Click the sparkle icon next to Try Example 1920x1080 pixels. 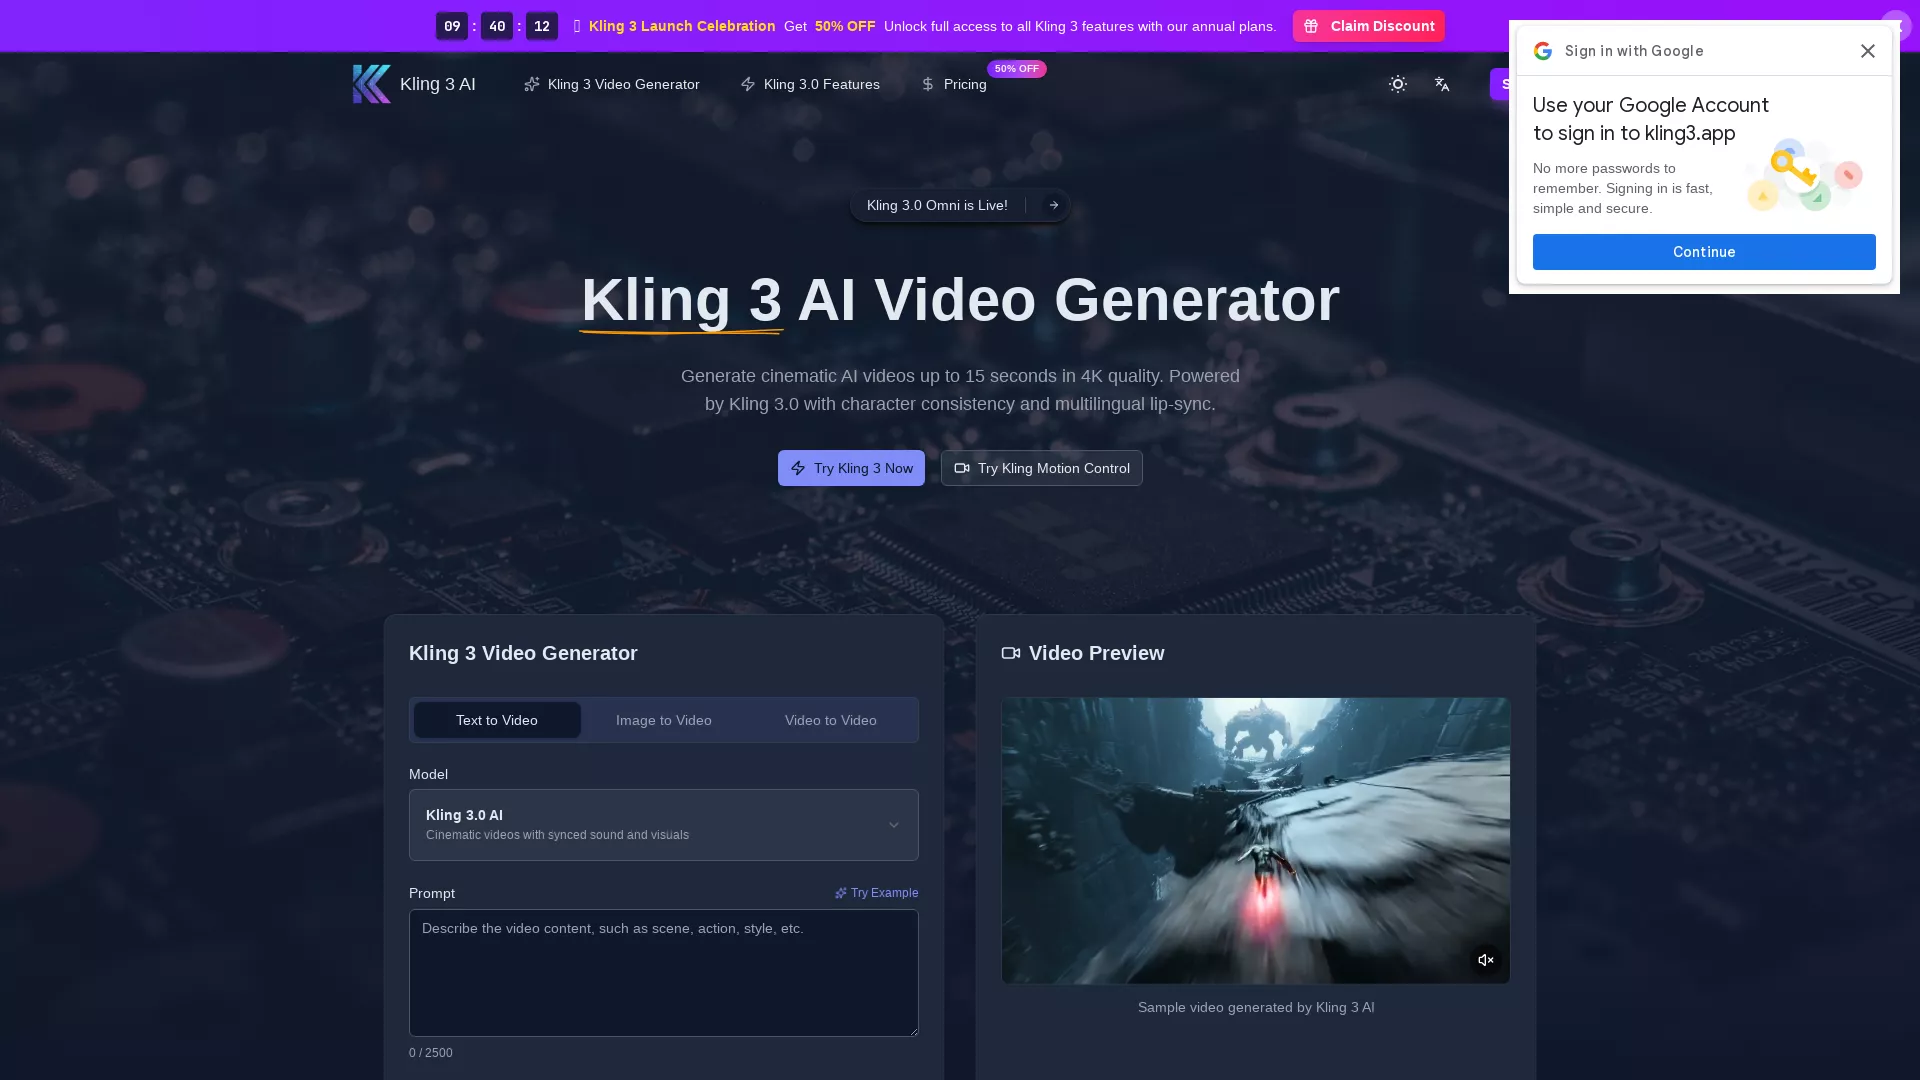840,893
